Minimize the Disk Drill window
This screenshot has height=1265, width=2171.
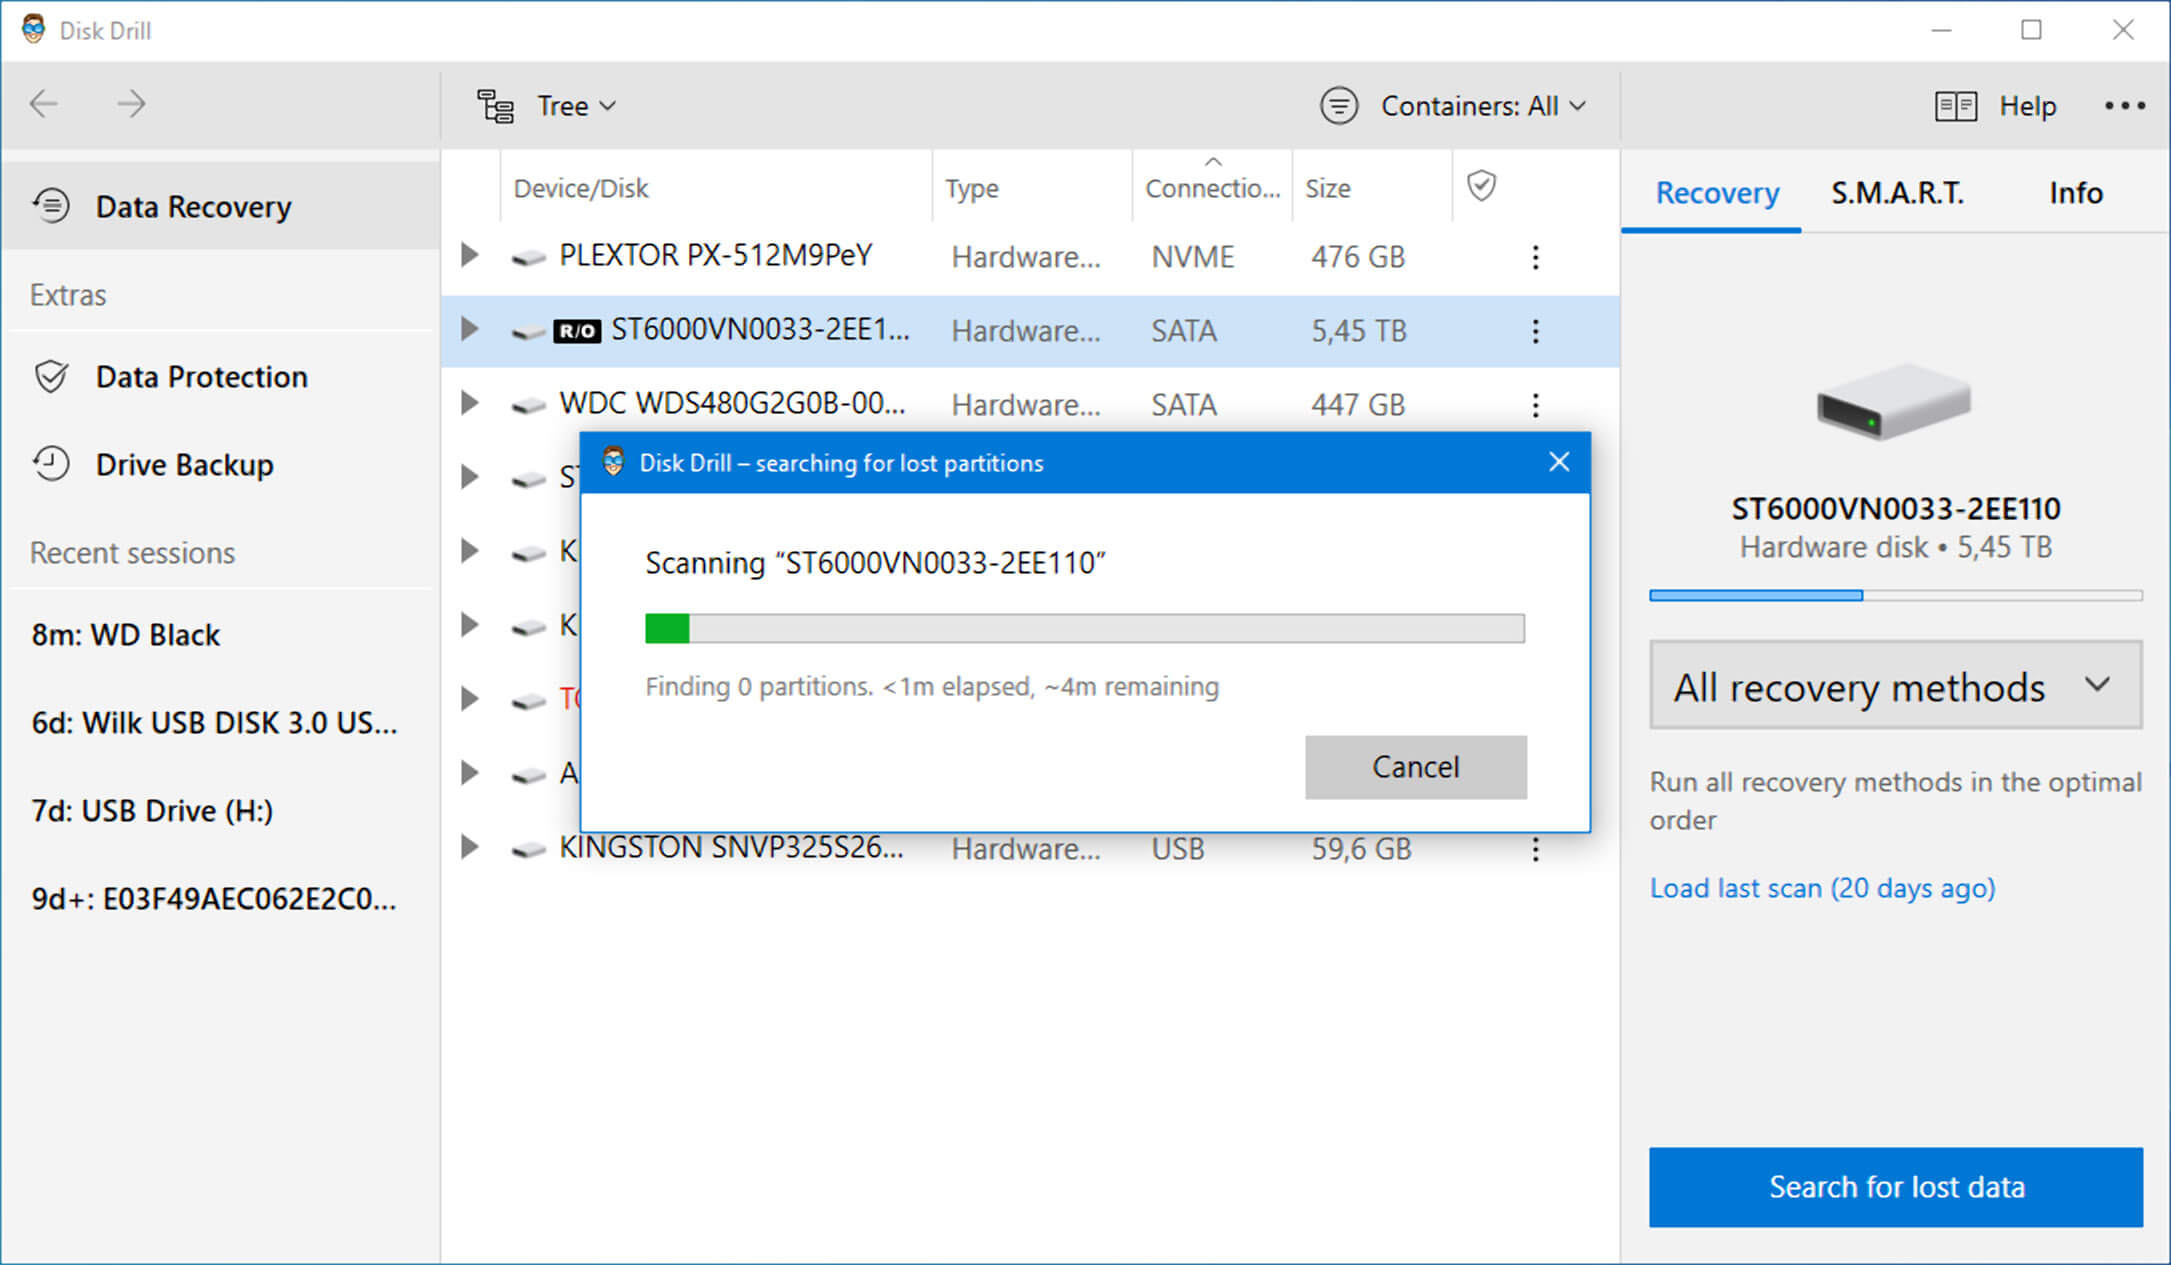tap(1941, 30)
